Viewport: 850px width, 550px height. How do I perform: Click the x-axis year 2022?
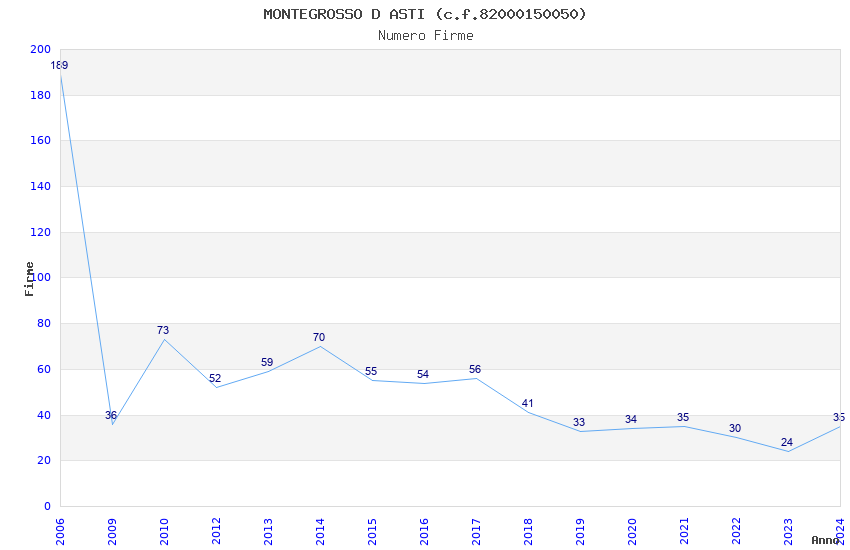(736, 532)
